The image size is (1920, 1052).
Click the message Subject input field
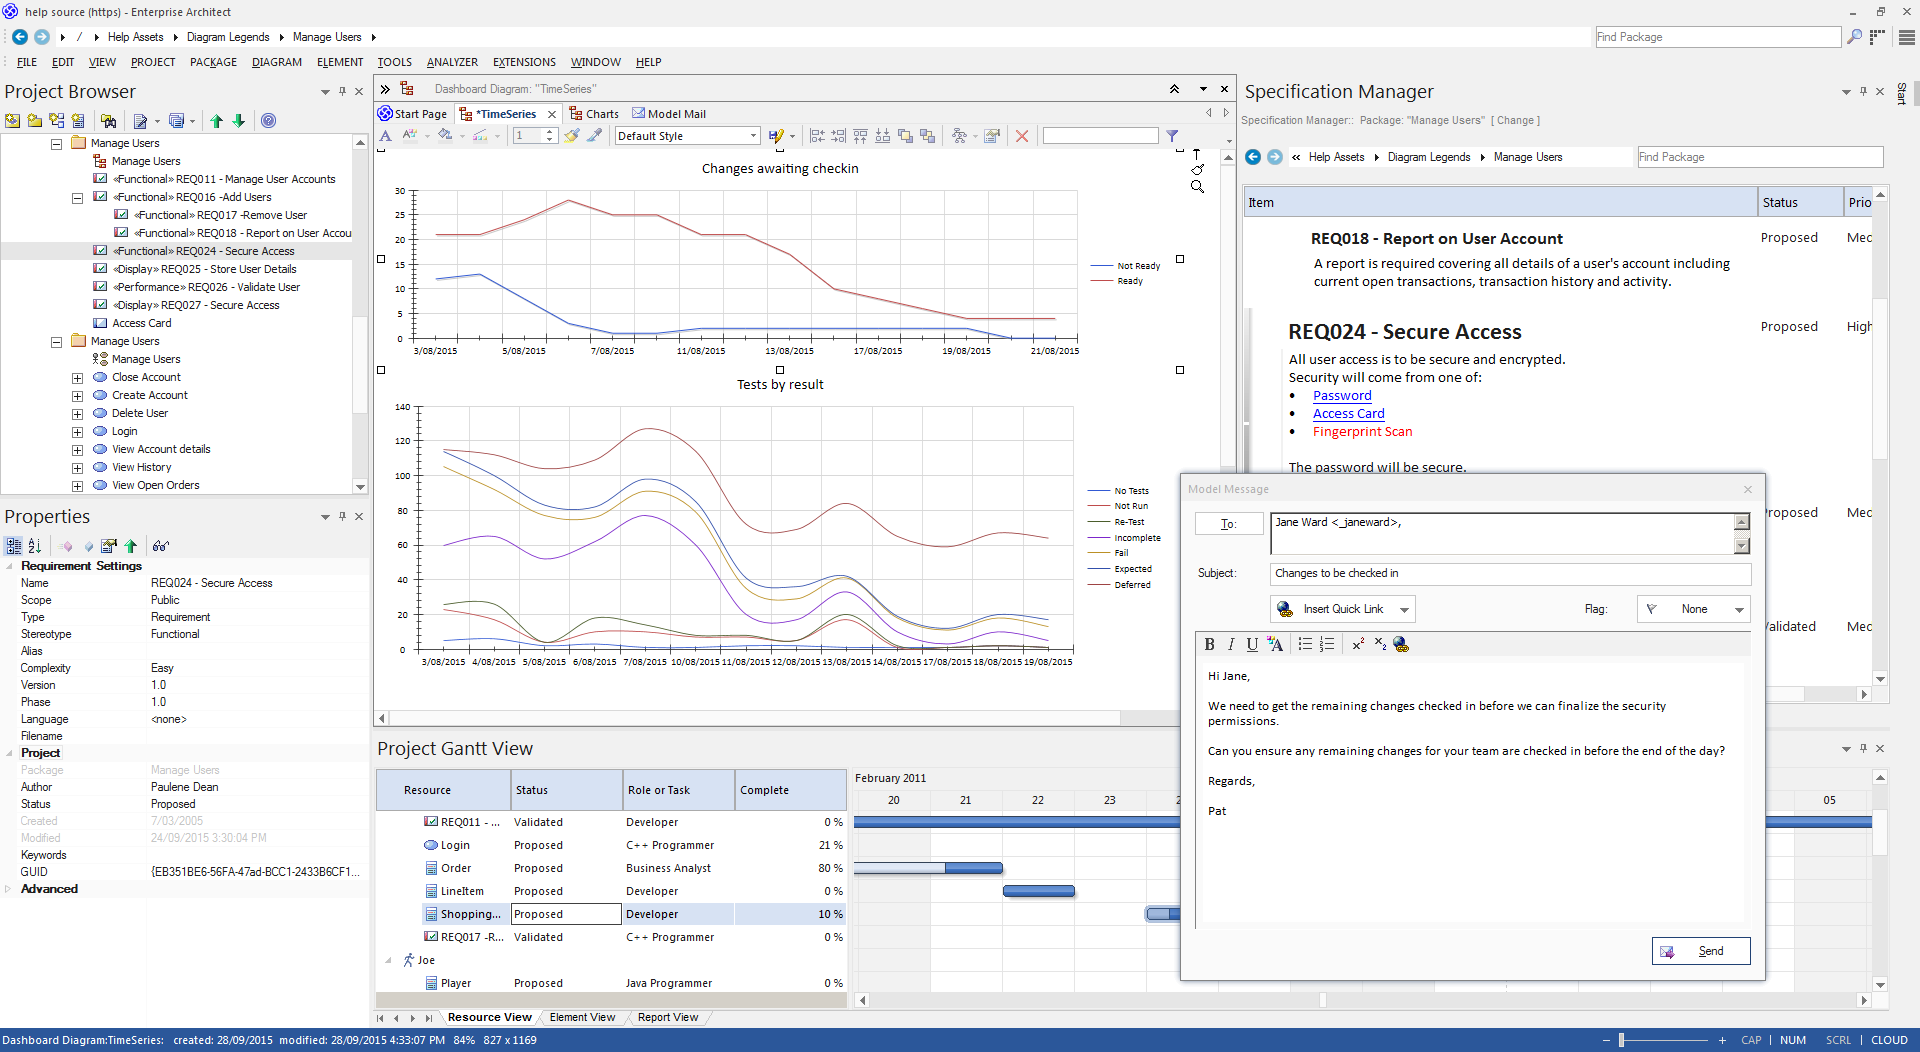click(x=1509, y=574)
